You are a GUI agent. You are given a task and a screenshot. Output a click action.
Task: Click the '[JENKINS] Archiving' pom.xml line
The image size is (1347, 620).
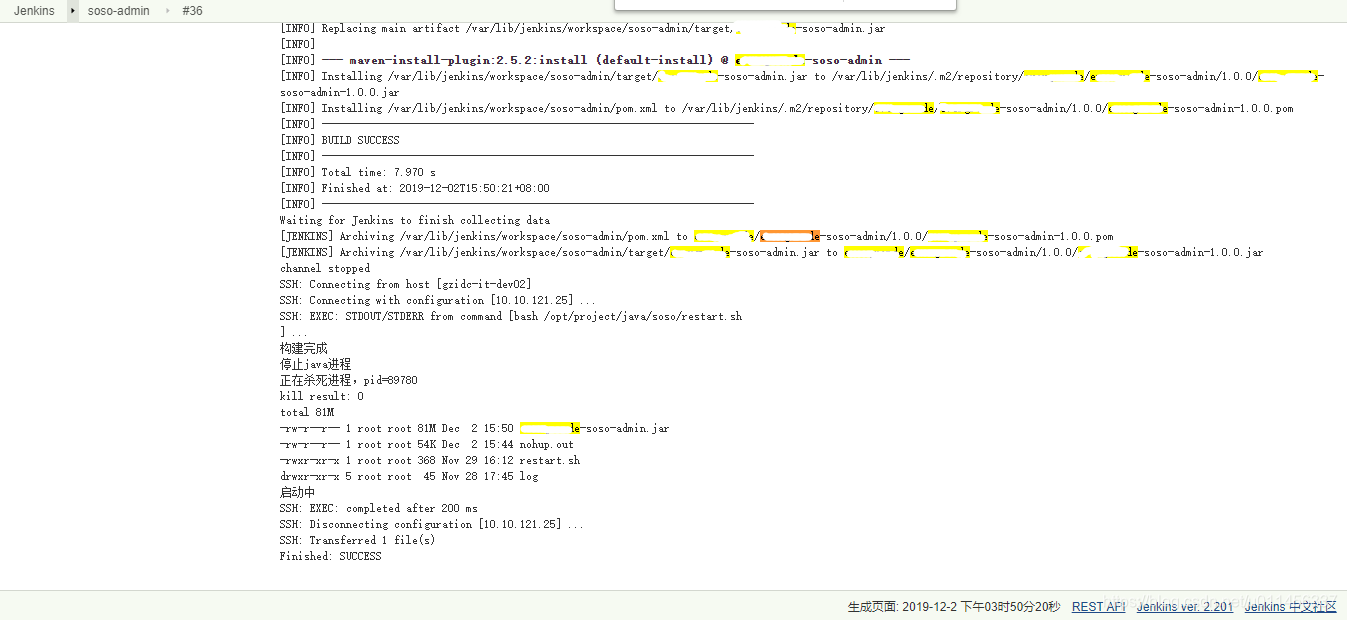coord(696,236)
